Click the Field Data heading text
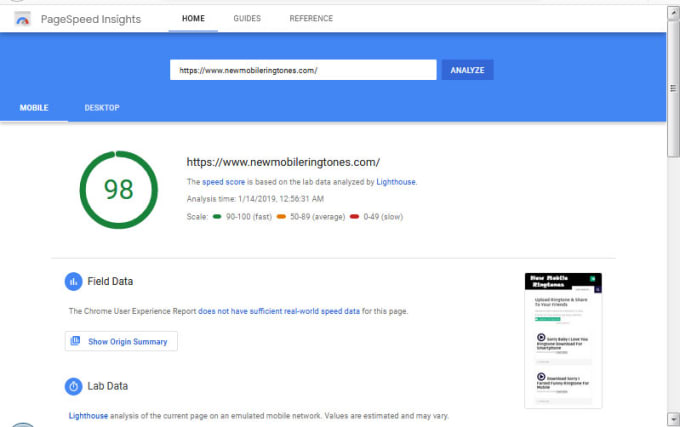The image size is (680, 427). pyautogui.click(x=110, y=281)
